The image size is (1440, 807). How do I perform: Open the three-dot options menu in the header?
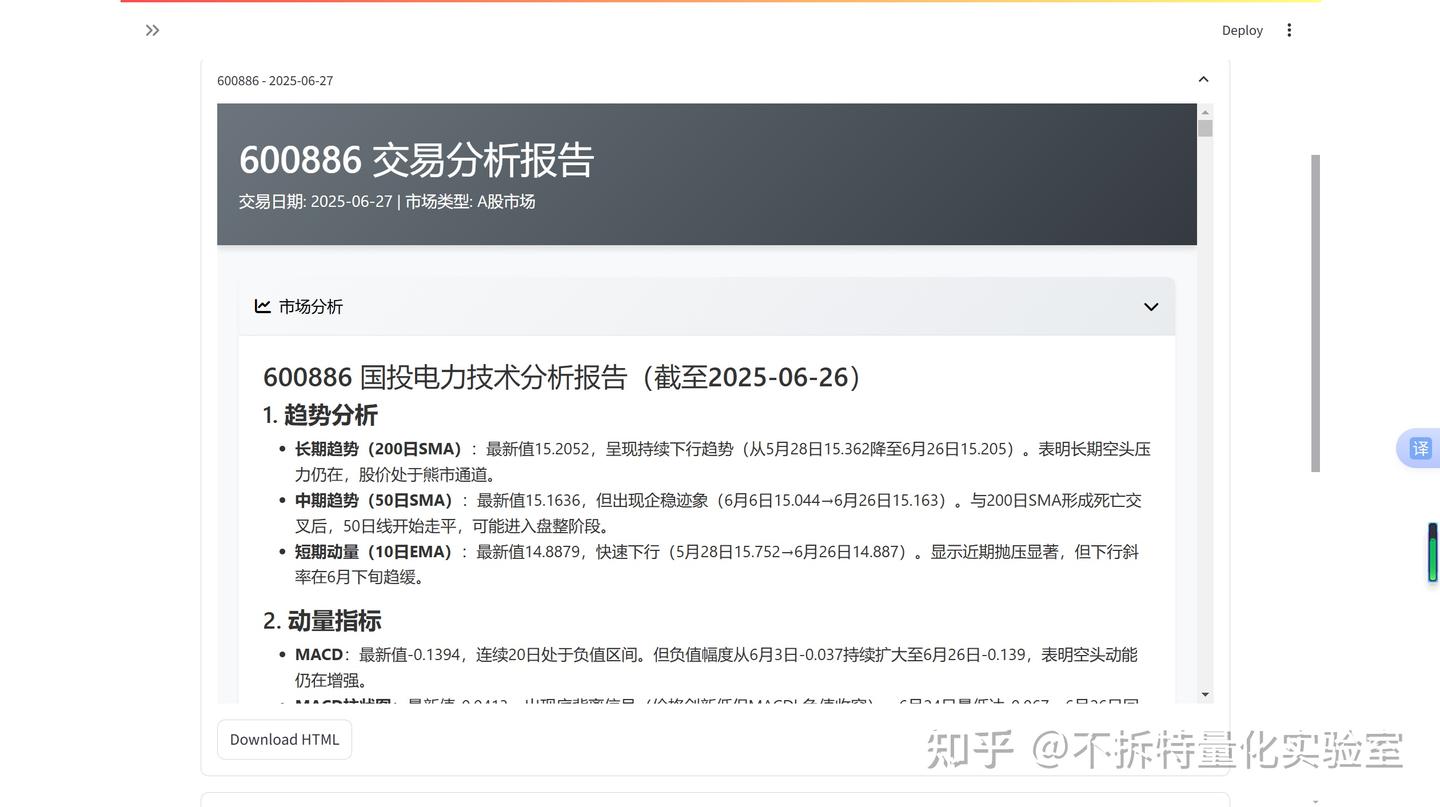coord(1288,29)
